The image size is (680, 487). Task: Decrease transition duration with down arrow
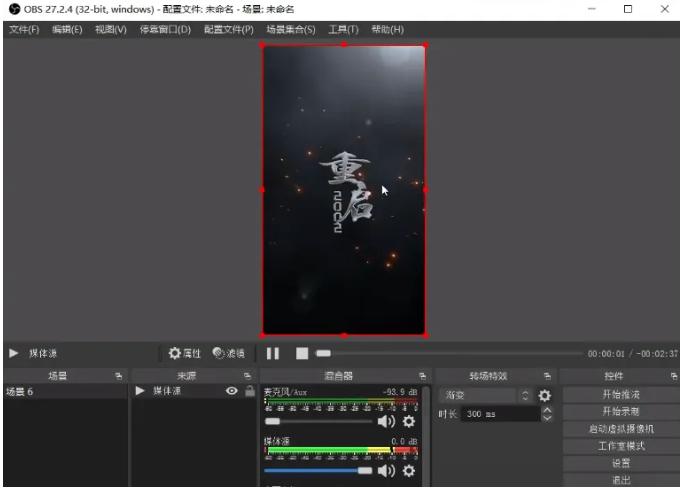(x=547, y=418)
